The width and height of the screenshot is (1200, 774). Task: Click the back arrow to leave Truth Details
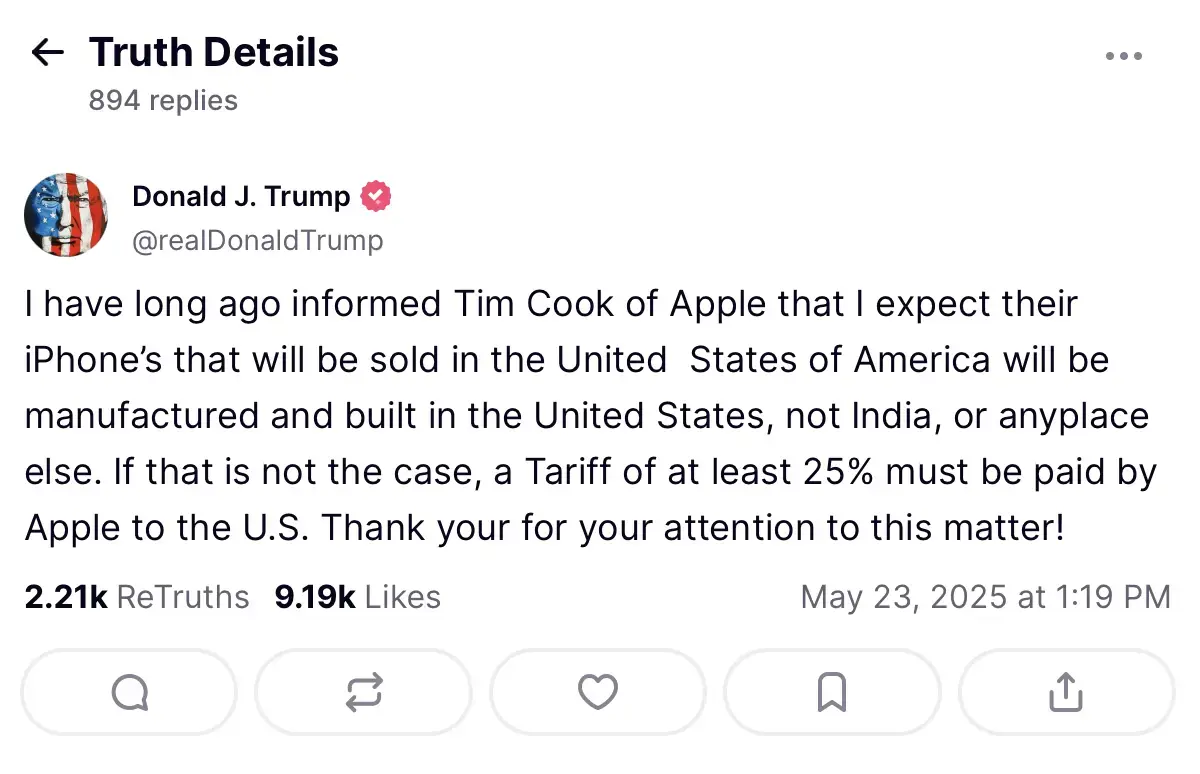tap(46, 52)
